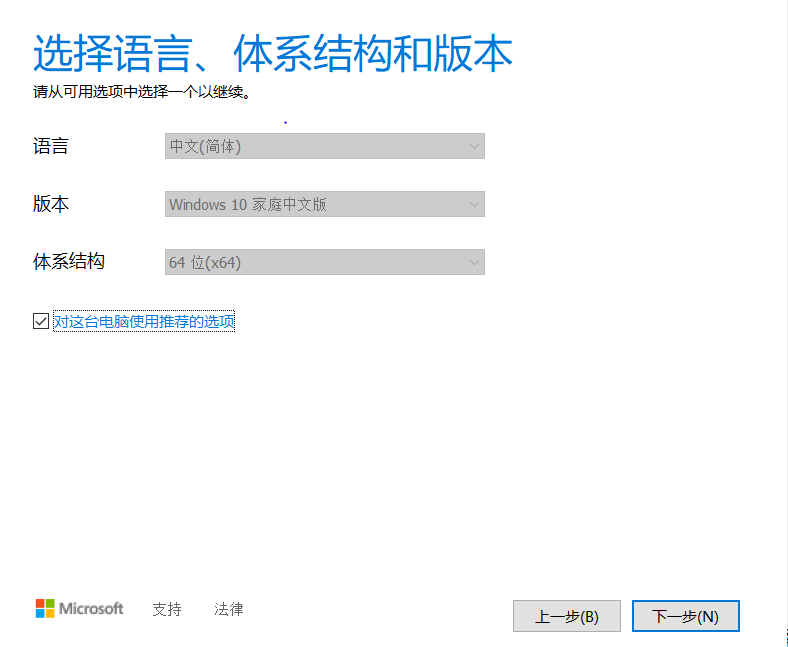Viewport: 788px width, 647px height.
Task: Click the 对这台电脑使用推荐的选项 label text
Action: click(144, 321)
